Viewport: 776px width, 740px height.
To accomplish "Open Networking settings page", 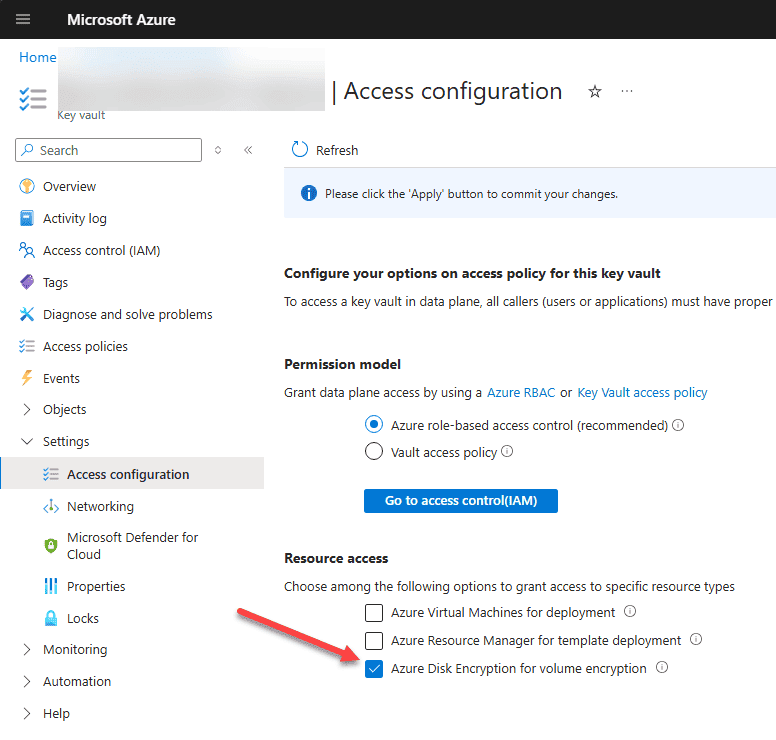I will tap(100, 506).
